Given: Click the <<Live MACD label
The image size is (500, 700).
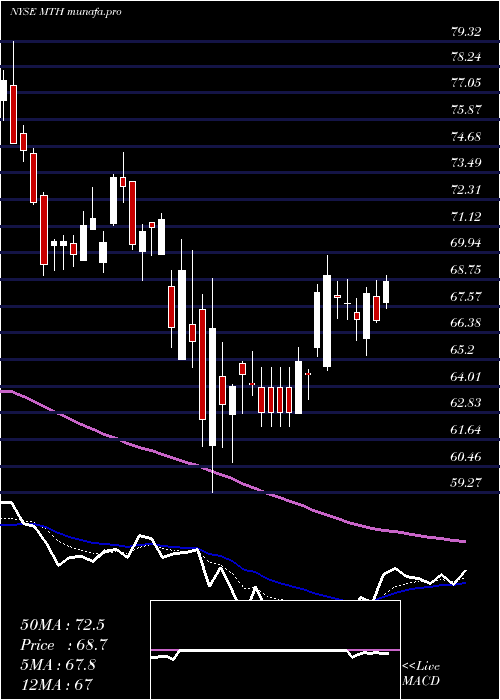Looking at the screenshot, I should click(421, 674).
